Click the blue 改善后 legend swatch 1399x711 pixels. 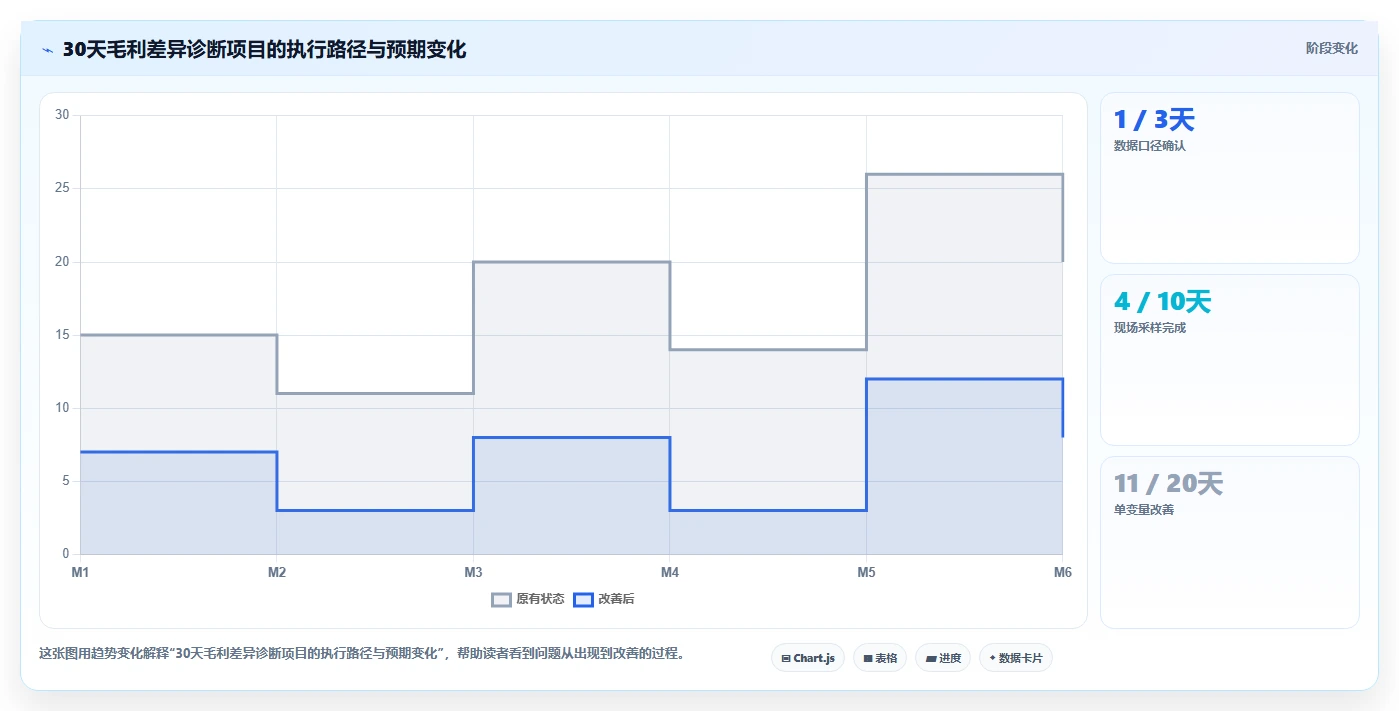tap(583, 599)
